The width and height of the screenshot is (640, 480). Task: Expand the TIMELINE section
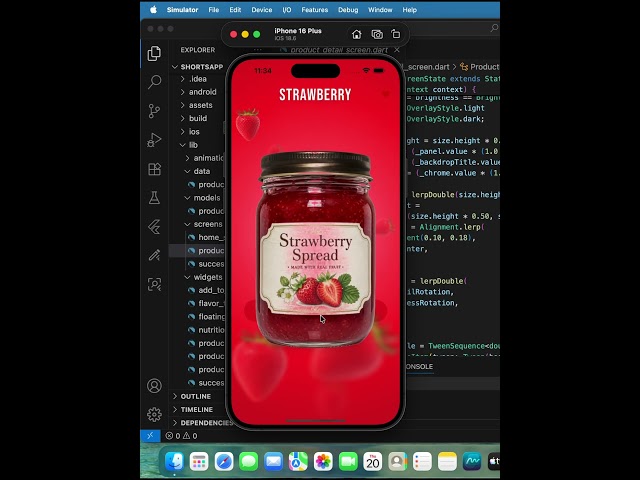(x=198, y=409)
